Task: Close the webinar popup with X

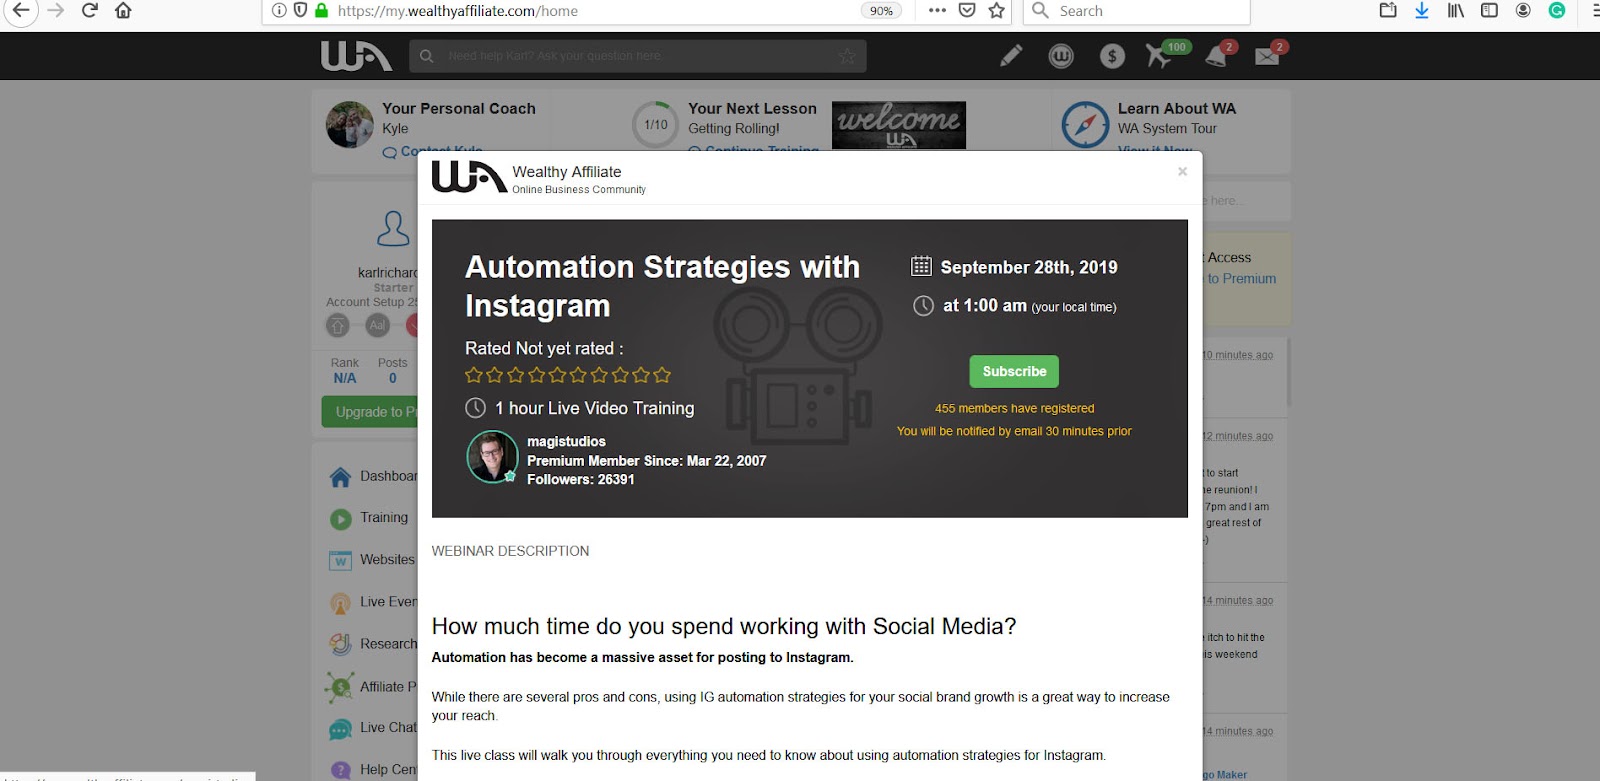Action: (1182, 172)
